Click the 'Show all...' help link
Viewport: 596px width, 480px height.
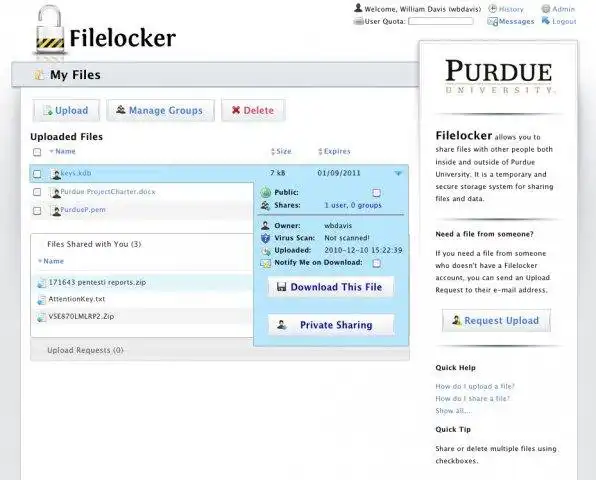click(453, 411)
